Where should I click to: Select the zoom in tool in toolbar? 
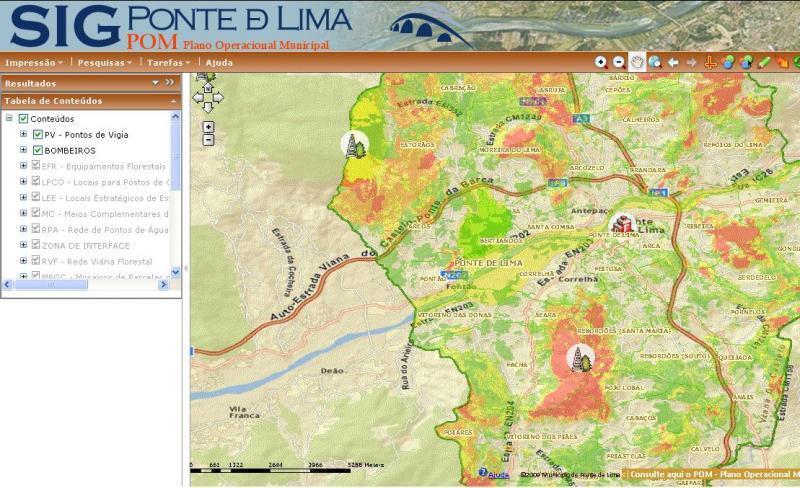point(601,62)
